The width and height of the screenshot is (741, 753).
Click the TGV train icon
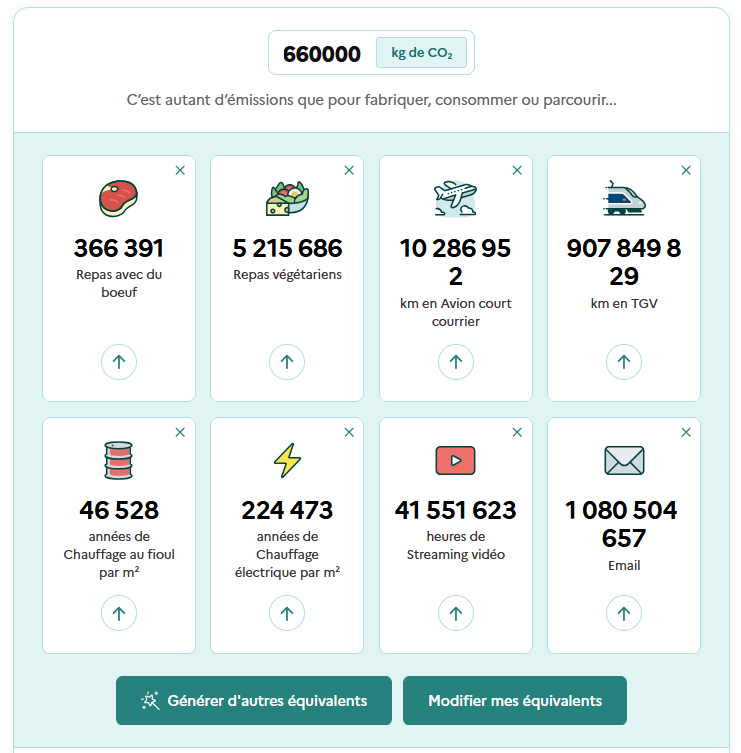624,198
